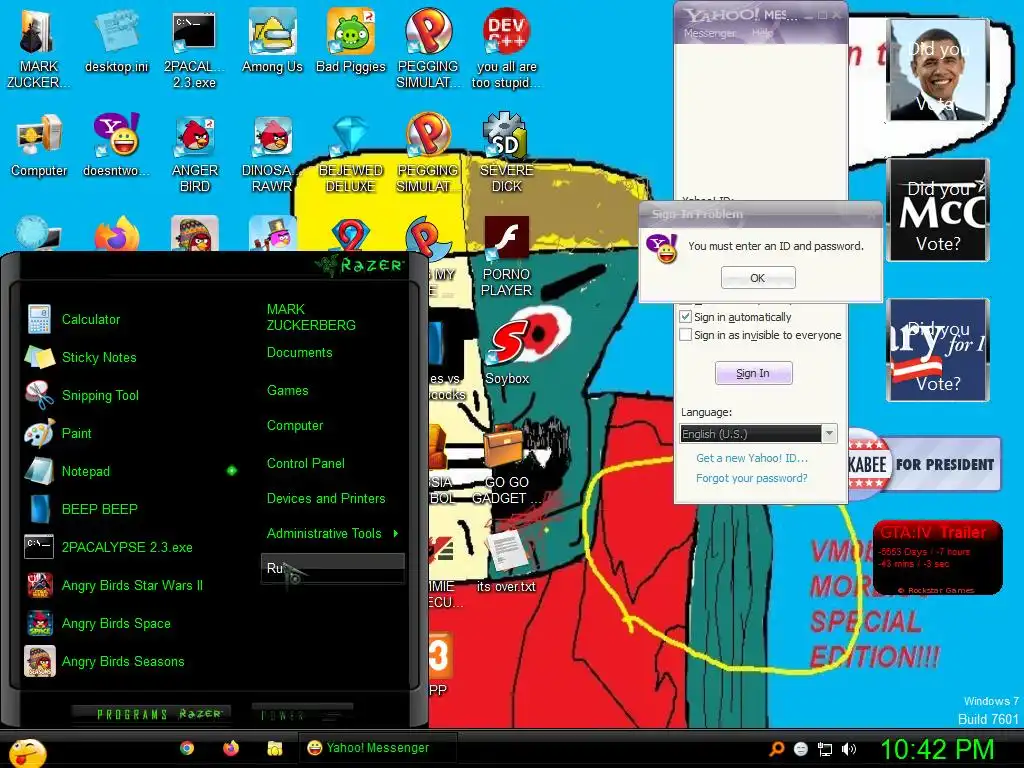This screenshot has width=1024, height=768.
Task: Click the magnifier search tray icon
Action: [776, 749]
